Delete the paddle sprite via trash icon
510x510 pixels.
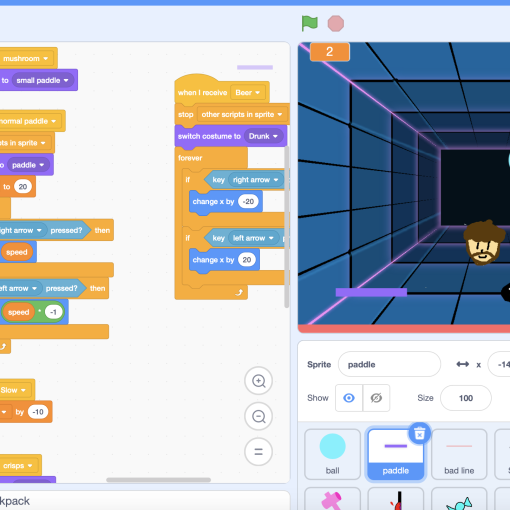click(x=419, y=434)
